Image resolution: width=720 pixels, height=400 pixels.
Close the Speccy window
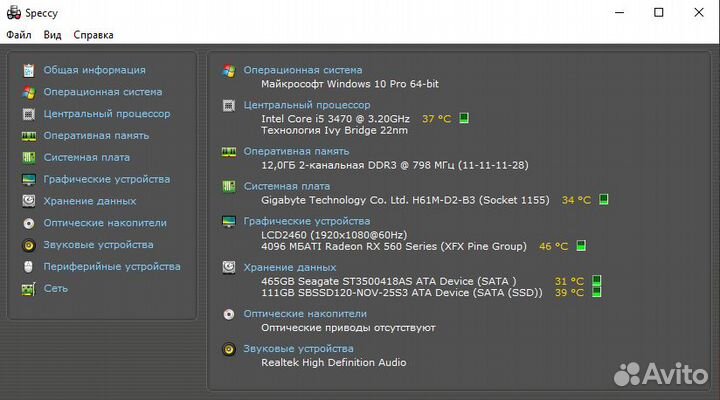[698, 12]
